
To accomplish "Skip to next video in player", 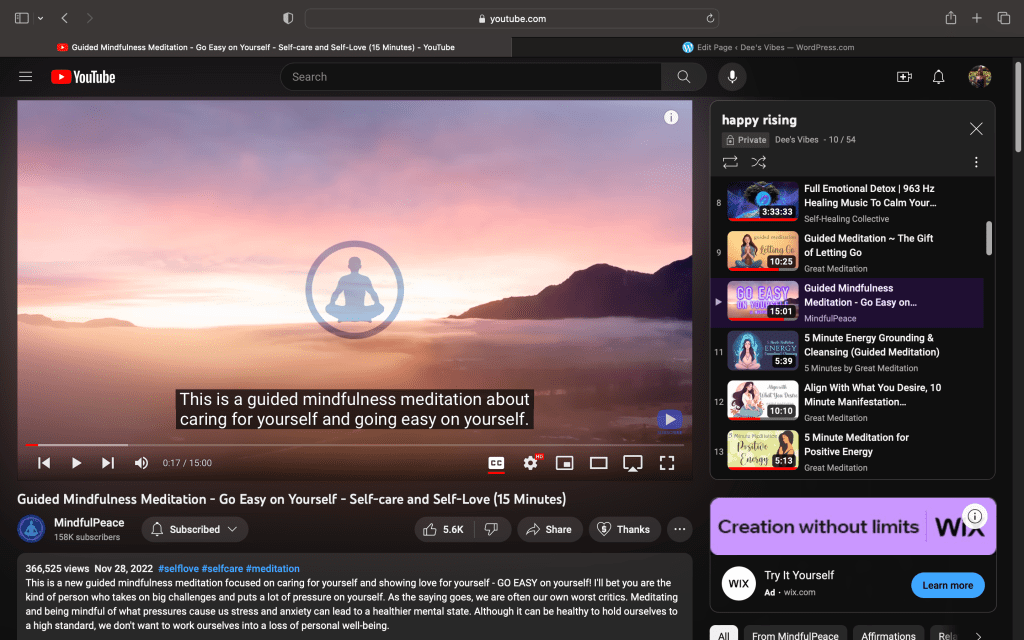I will (x=108, y=463).
